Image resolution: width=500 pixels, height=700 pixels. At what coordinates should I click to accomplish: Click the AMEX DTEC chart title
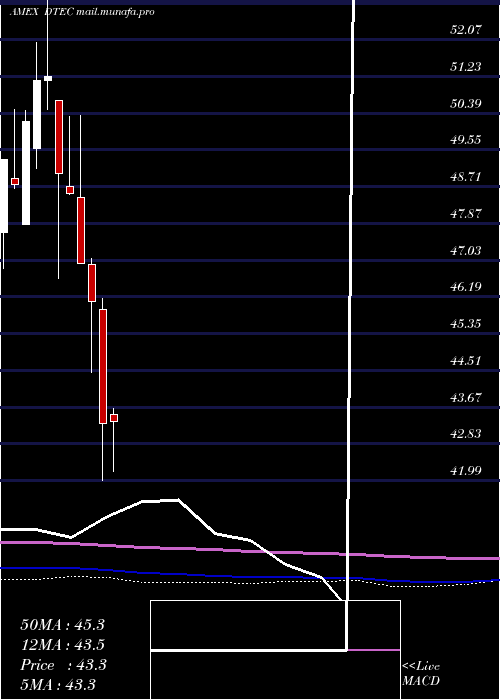[82, 12]
